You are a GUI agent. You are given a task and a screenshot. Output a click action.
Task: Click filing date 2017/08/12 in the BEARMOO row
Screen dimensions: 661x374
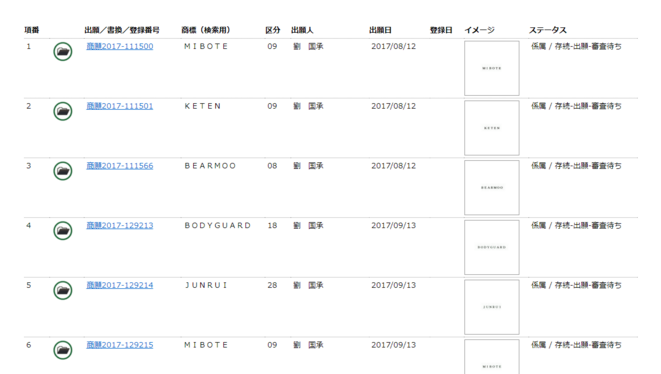[x=394, y=166]
